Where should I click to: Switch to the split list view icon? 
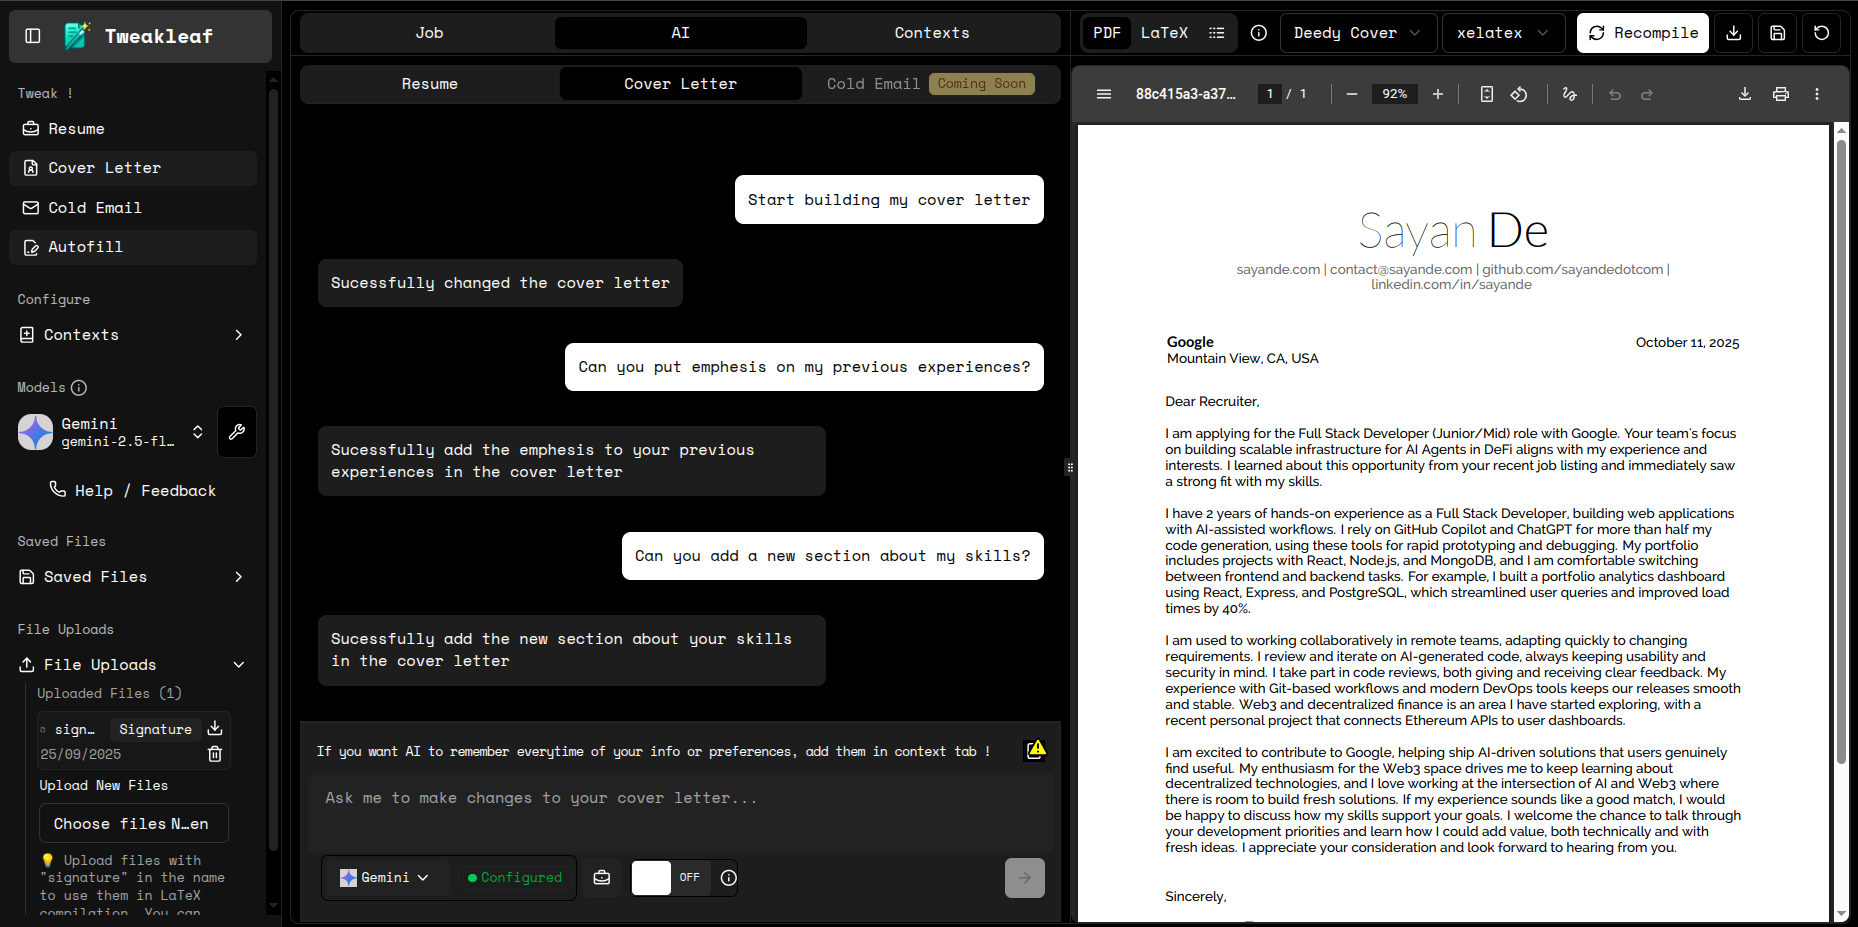1216,33
